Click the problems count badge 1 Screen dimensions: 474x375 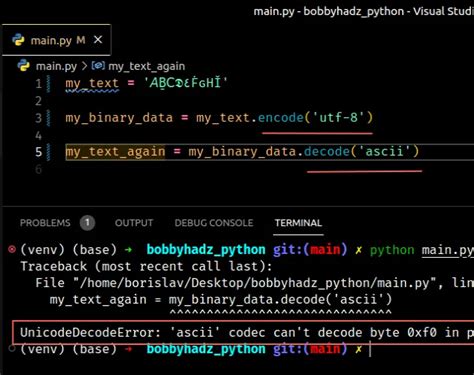(x=87, y=223)
